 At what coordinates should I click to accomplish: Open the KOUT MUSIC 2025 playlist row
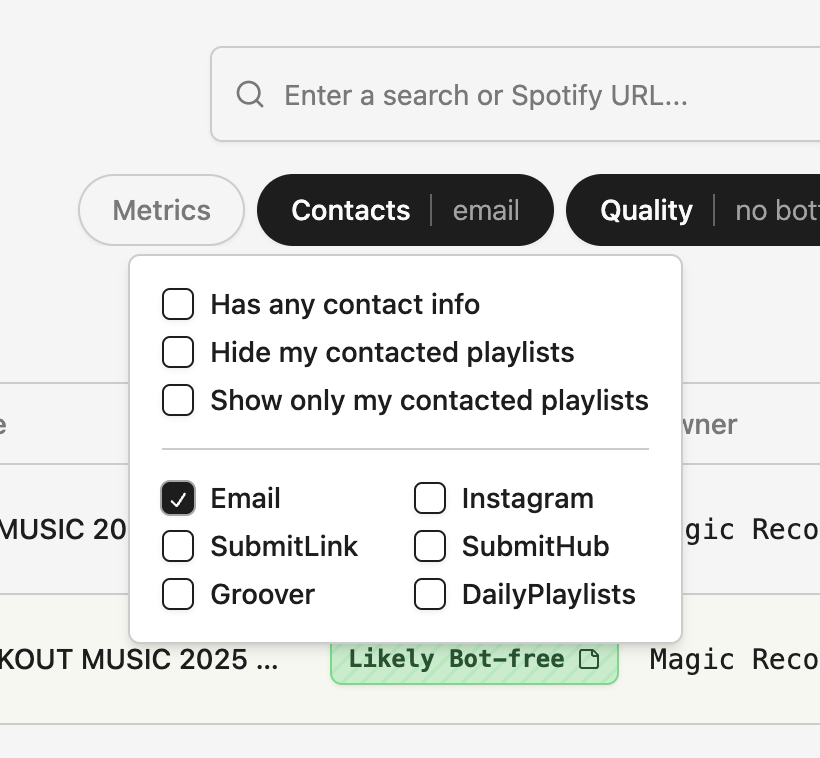140,660
